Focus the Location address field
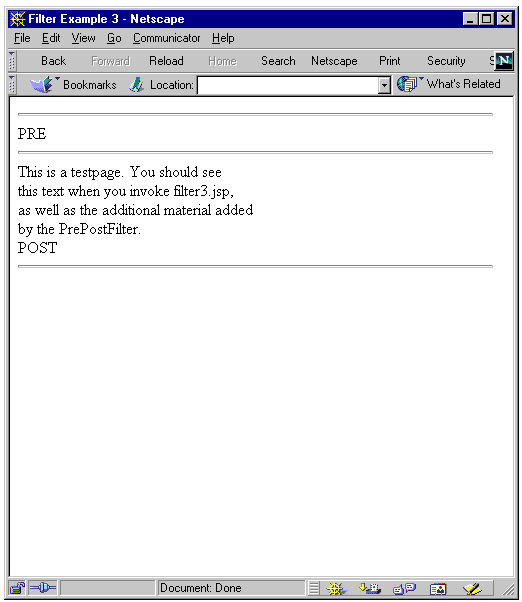This screenshot has width=522, height=602. pos(288,85)
